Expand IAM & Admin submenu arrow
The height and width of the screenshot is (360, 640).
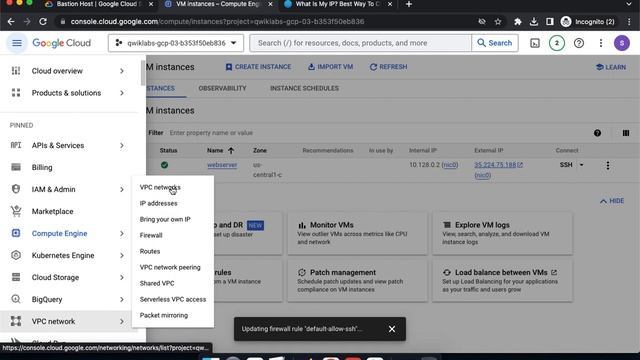pyautogui.click(x=122, y=189)
